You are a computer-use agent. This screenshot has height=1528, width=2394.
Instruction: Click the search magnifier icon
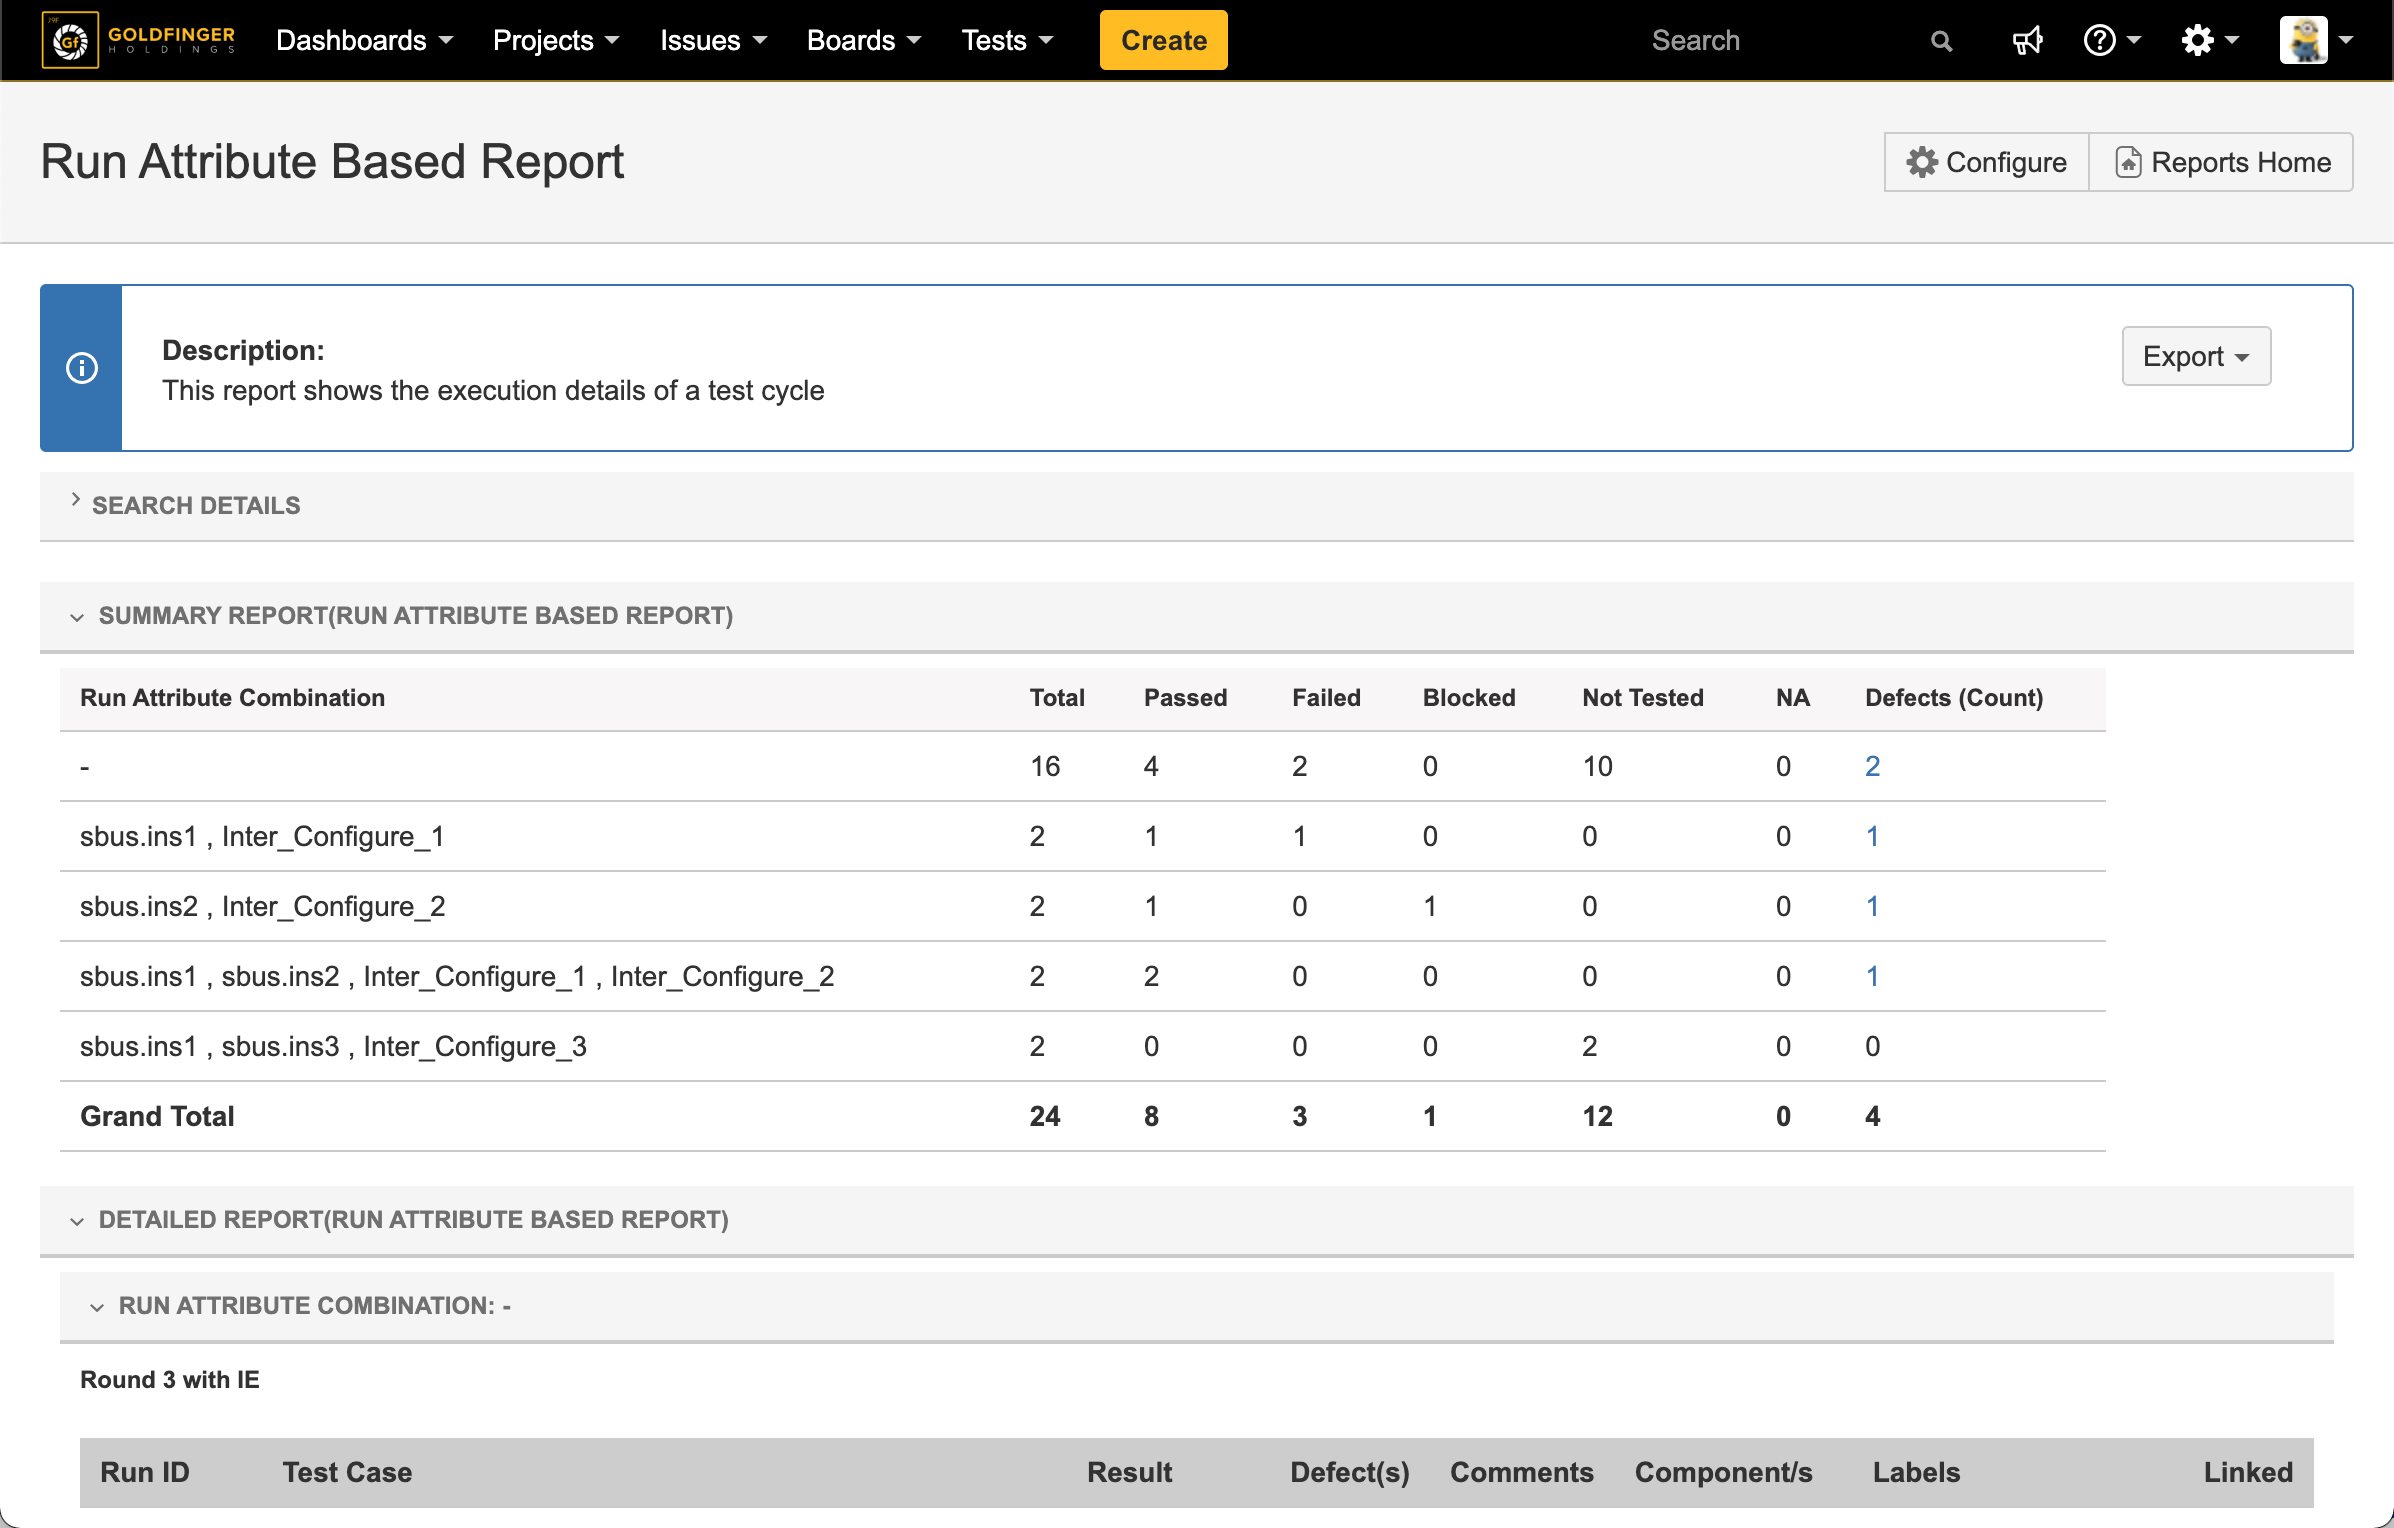point(1940,41)
